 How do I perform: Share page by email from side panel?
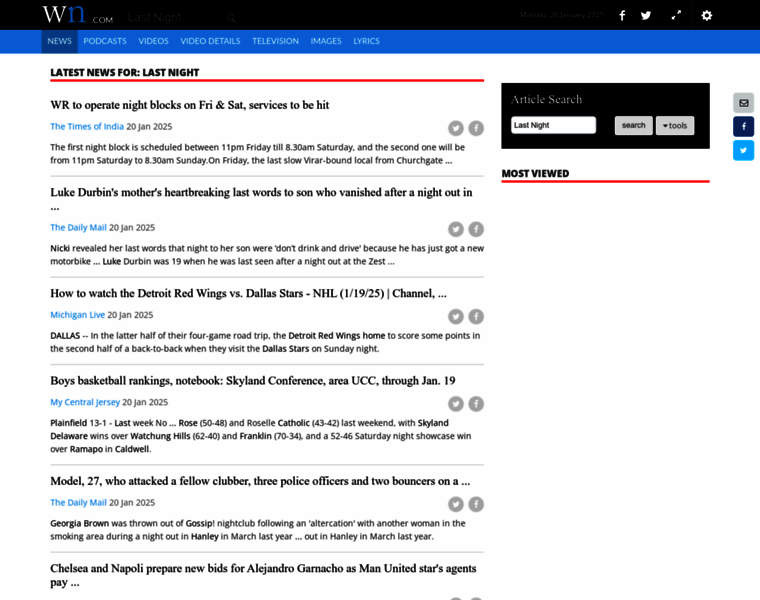point(743,103)
